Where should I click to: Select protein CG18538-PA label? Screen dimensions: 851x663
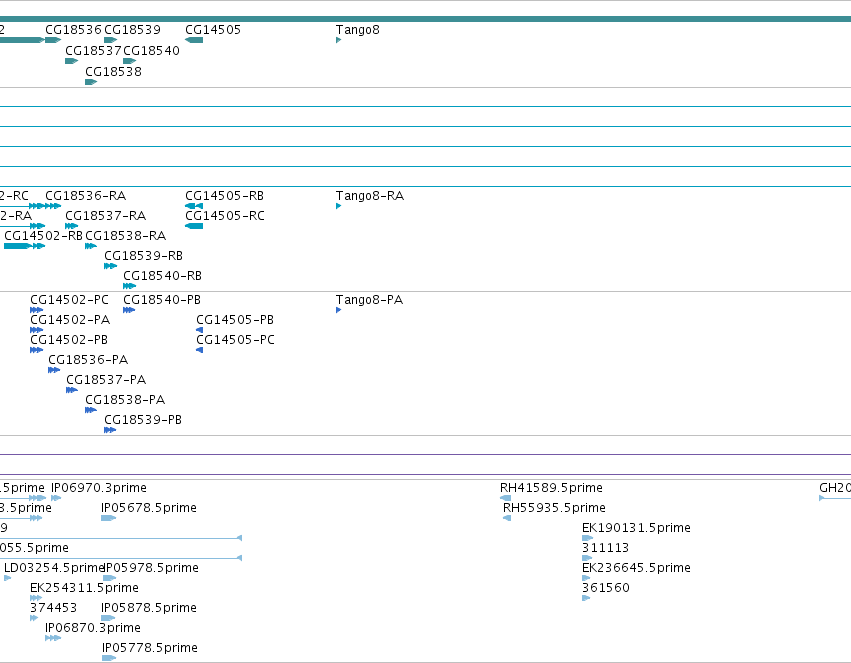point(125,400)
